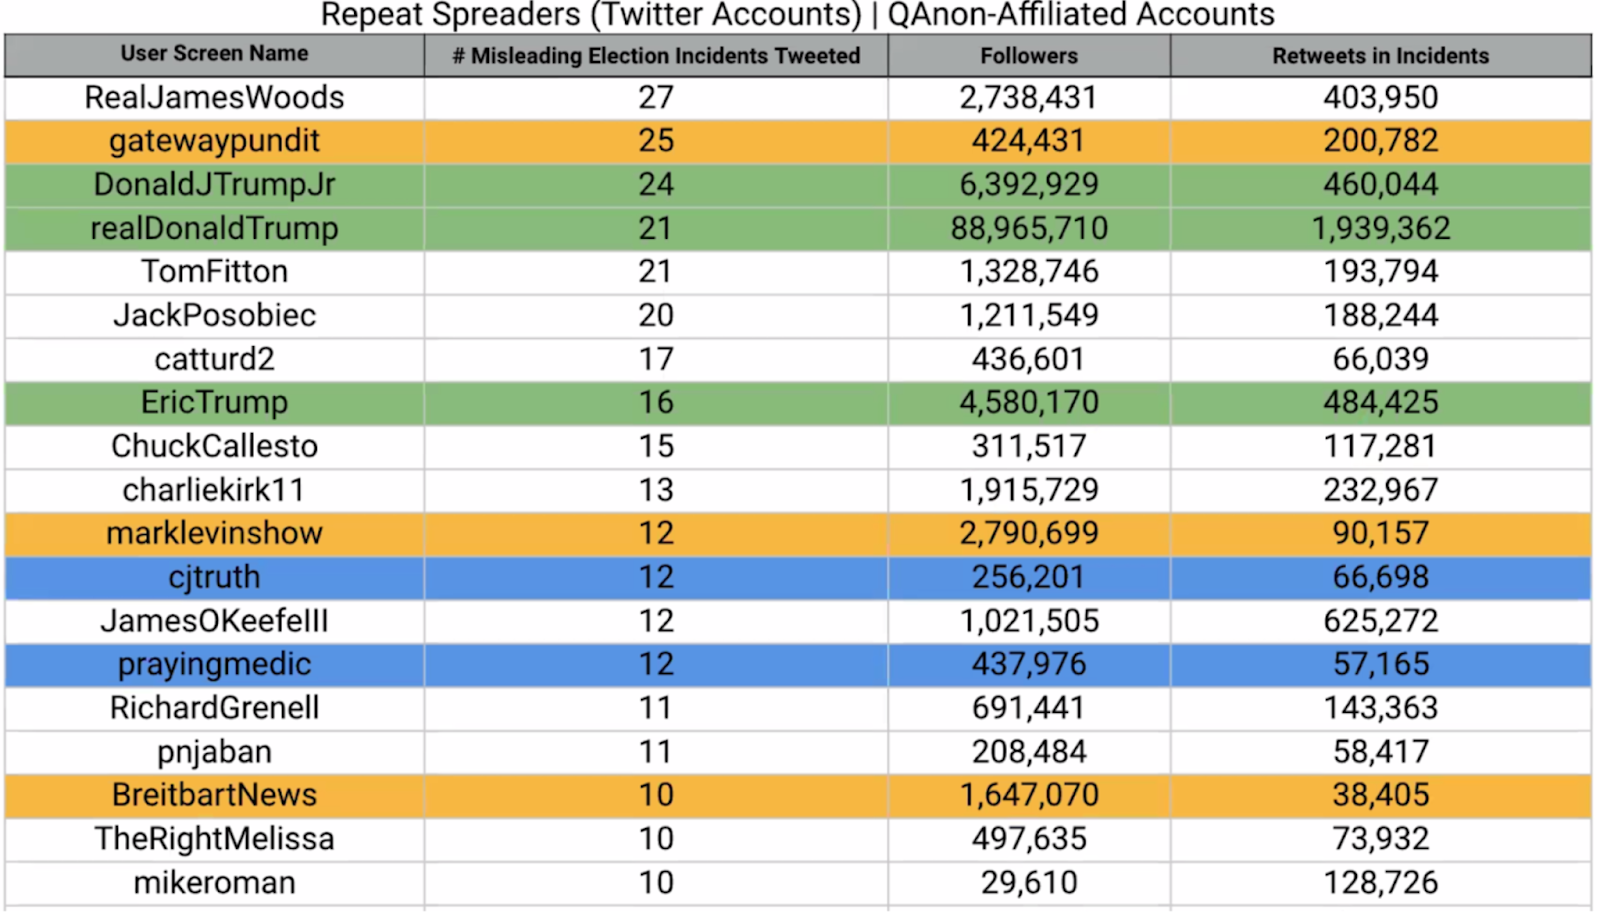The image size is (1600, 917).
Task: Click retweets value 188,244
Action: [x=1381, y=315]
